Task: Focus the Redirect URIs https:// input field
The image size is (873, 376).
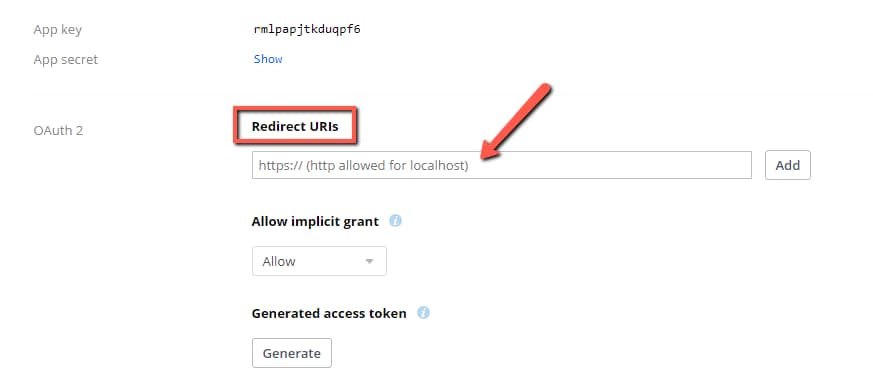Action: tap(502, 165)
